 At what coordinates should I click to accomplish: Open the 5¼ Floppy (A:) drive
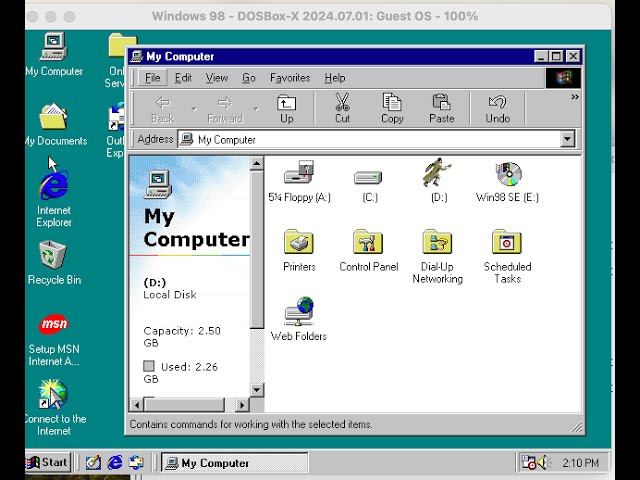coord(299,181)
